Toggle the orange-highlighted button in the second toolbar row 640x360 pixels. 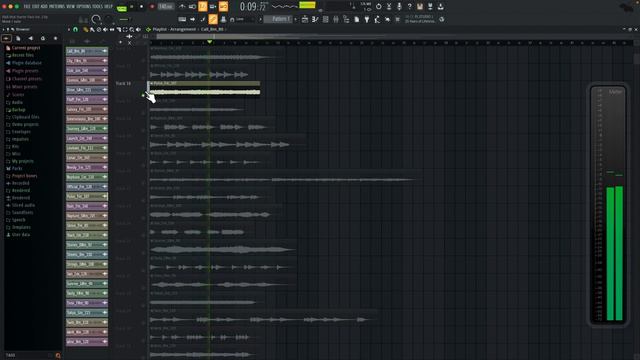pyautogui.click(x=213, y=19)
